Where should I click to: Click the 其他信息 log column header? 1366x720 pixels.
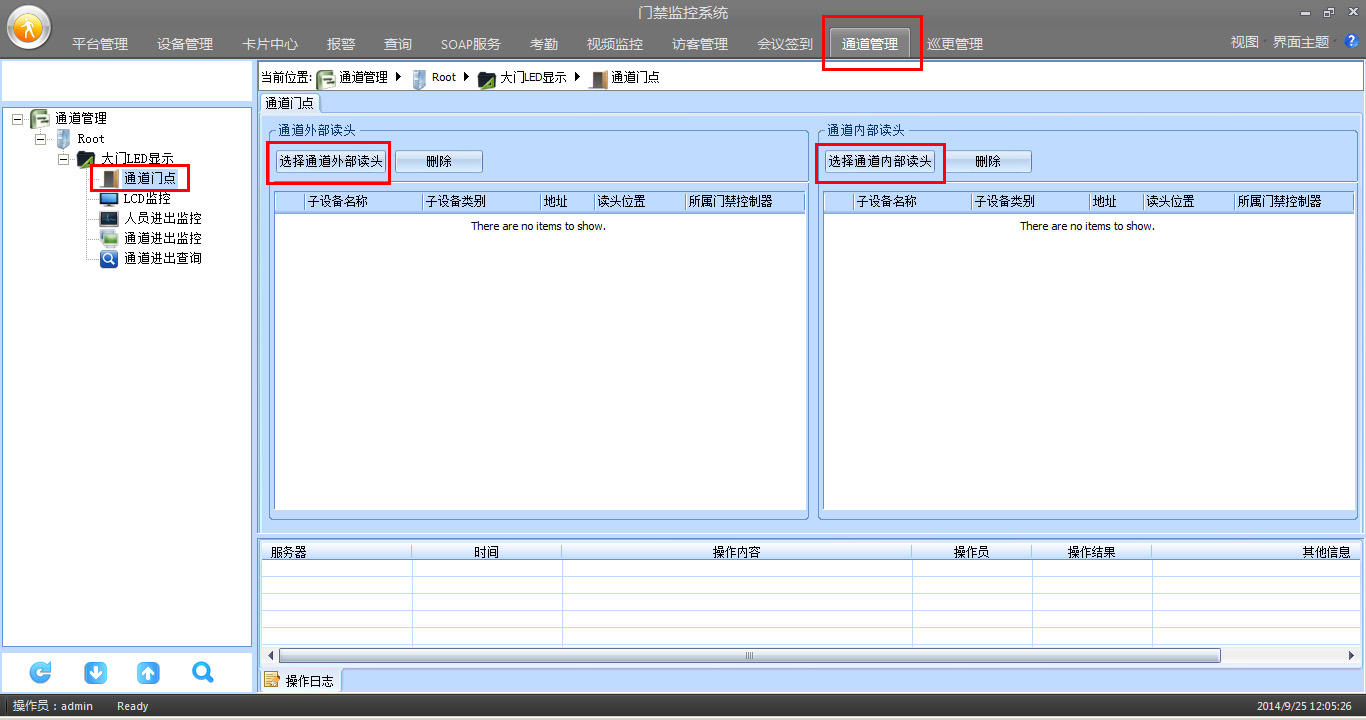click(x=1255, y=552)
